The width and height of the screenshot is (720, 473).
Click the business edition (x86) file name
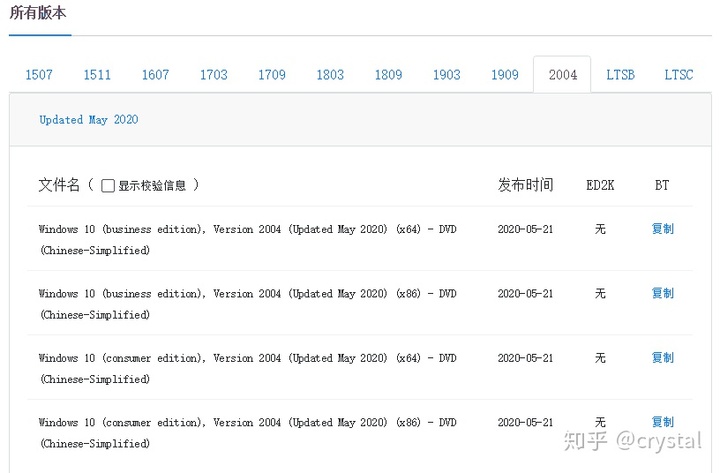(x=248, y=304)
